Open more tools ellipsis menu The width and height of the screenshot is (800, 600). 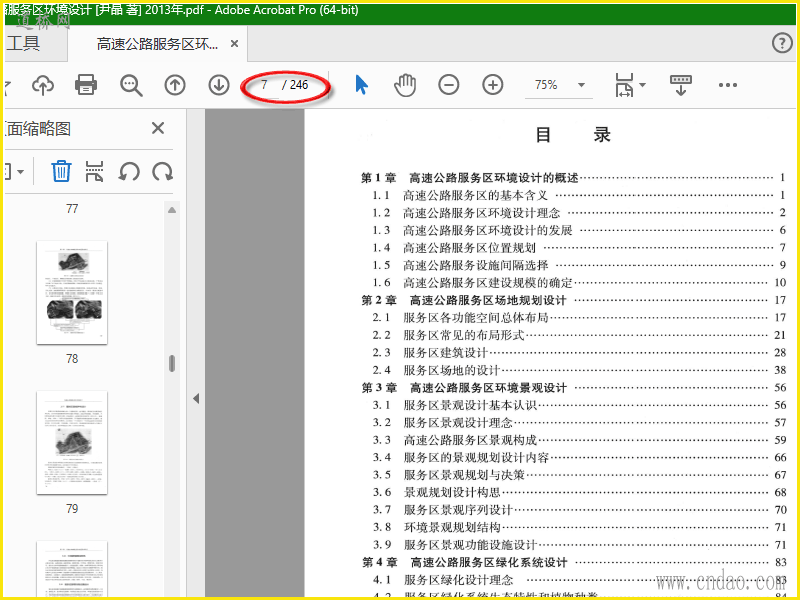(728, 85)
